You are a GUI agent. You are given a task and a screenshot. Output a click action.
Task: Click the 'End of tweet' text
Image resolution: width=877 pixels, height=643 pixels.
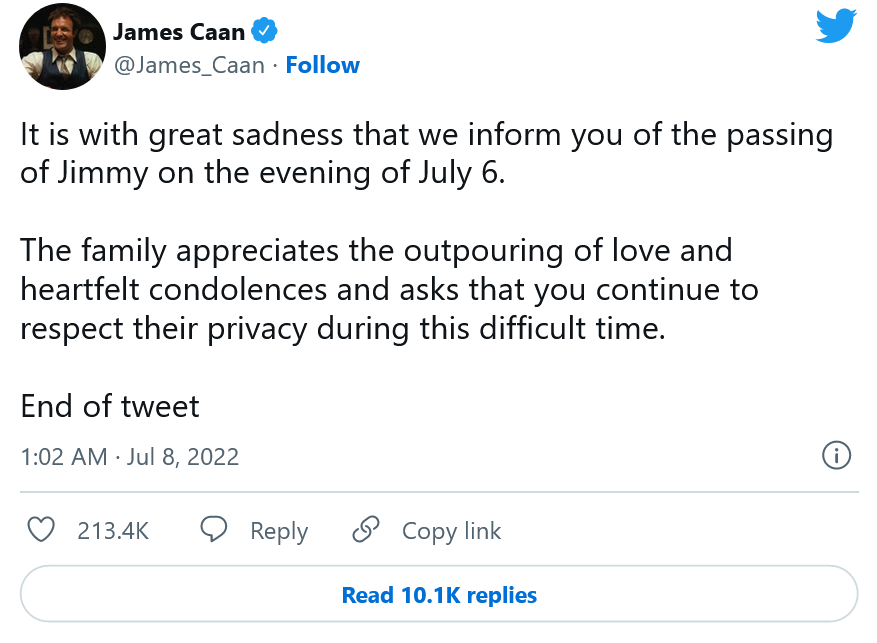click(x=110, y=406)
